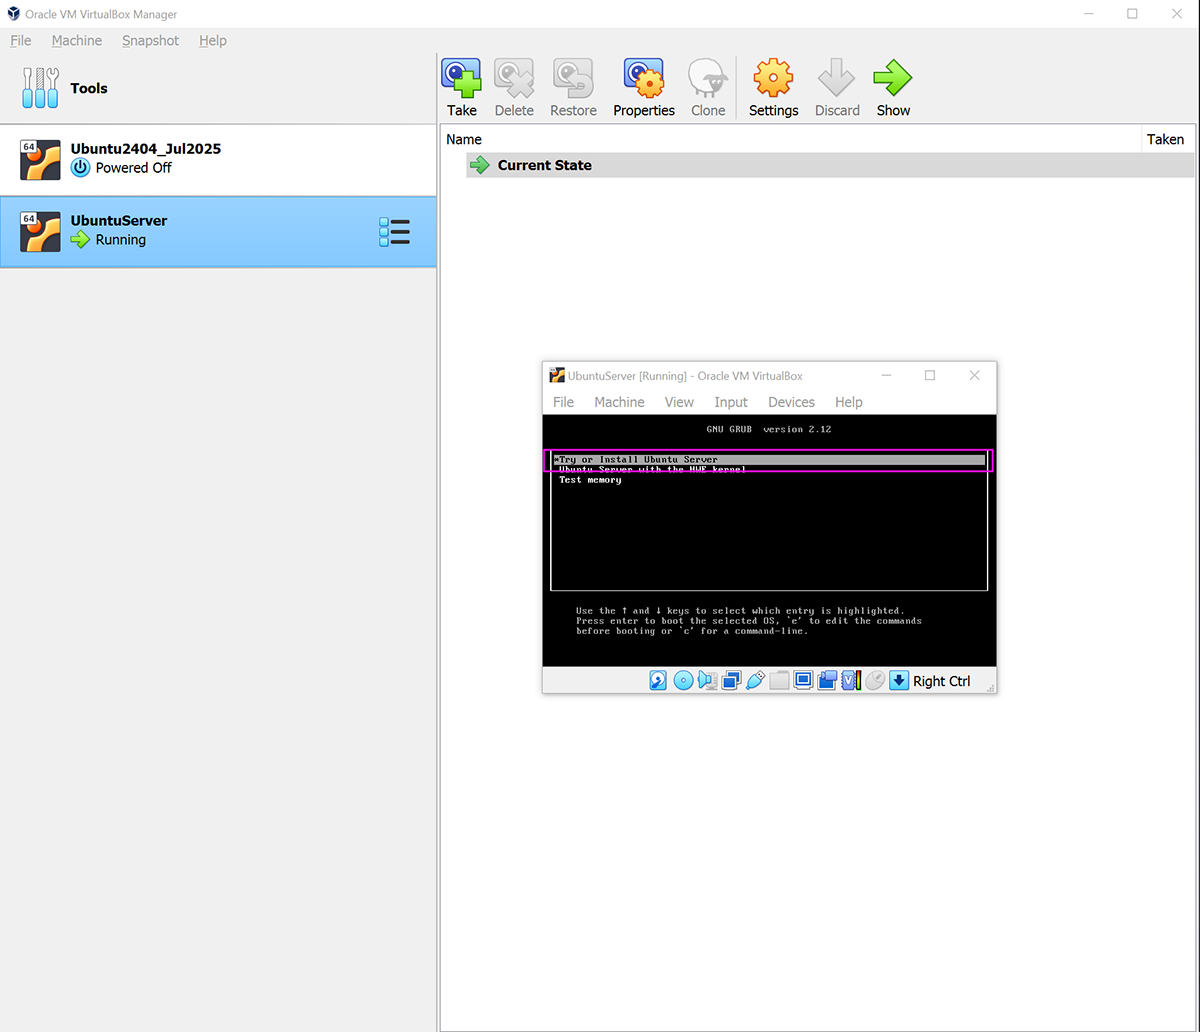Click the audio indicator in VM status bar
1200x1032 pixels.
click(x=707, y=680)
